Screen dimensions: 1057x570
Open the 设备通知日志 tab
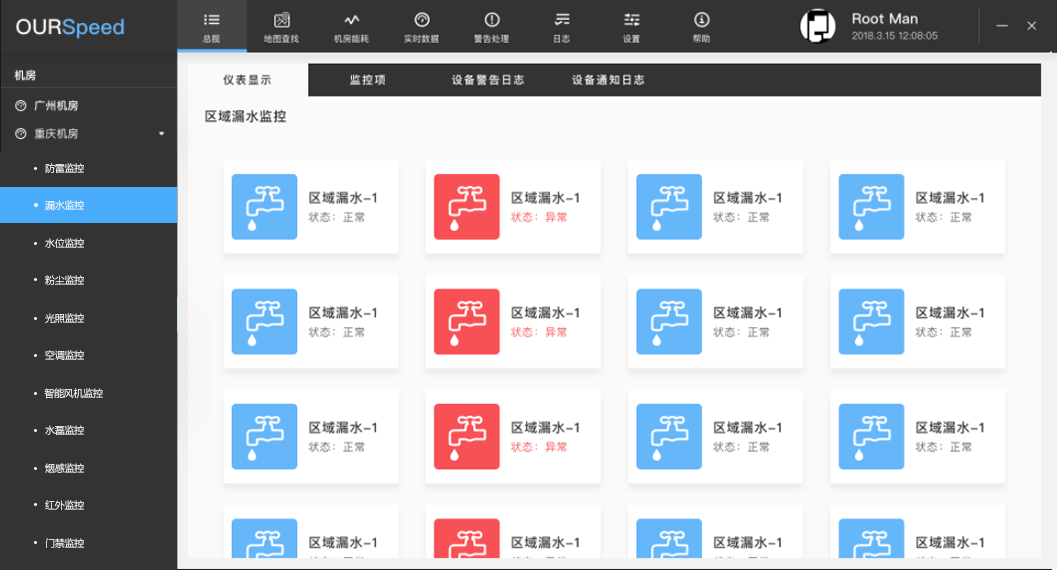coord(608,80)
